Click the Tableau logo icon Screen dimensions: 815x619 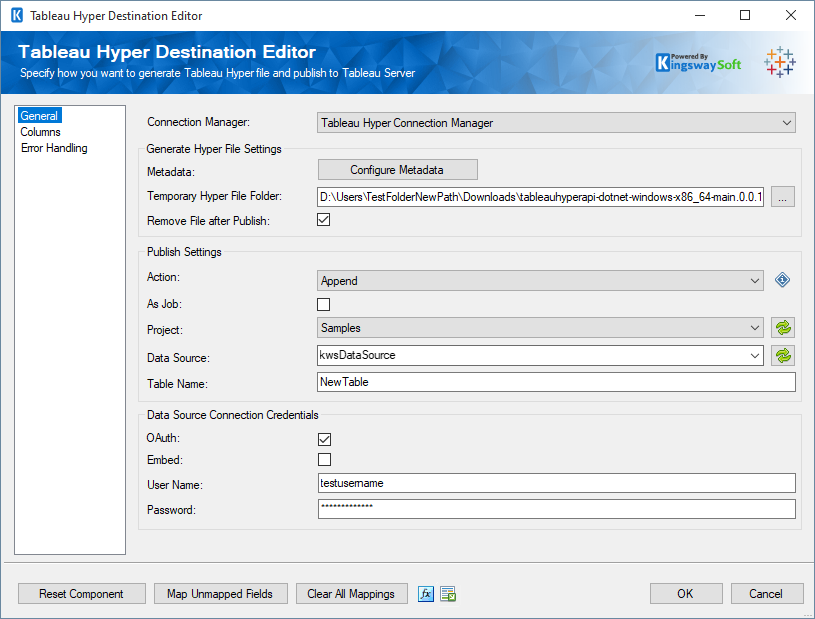[779, 62]
